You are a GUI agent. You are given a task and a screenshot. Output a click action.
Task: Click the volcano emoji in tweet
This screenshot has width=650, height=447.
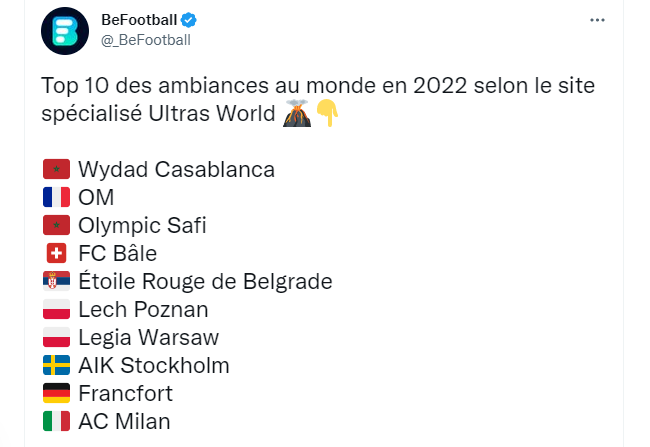[x=296, y=114]
